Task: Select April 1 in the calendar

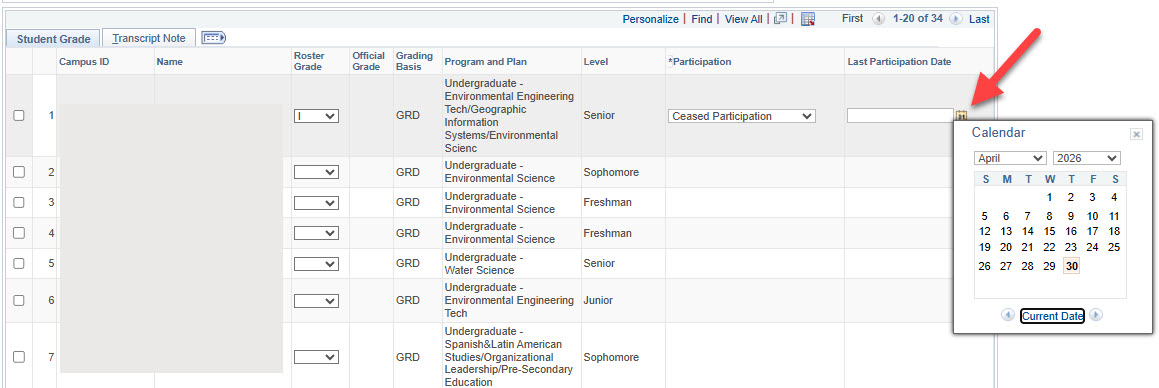Action: point(1050,197)
